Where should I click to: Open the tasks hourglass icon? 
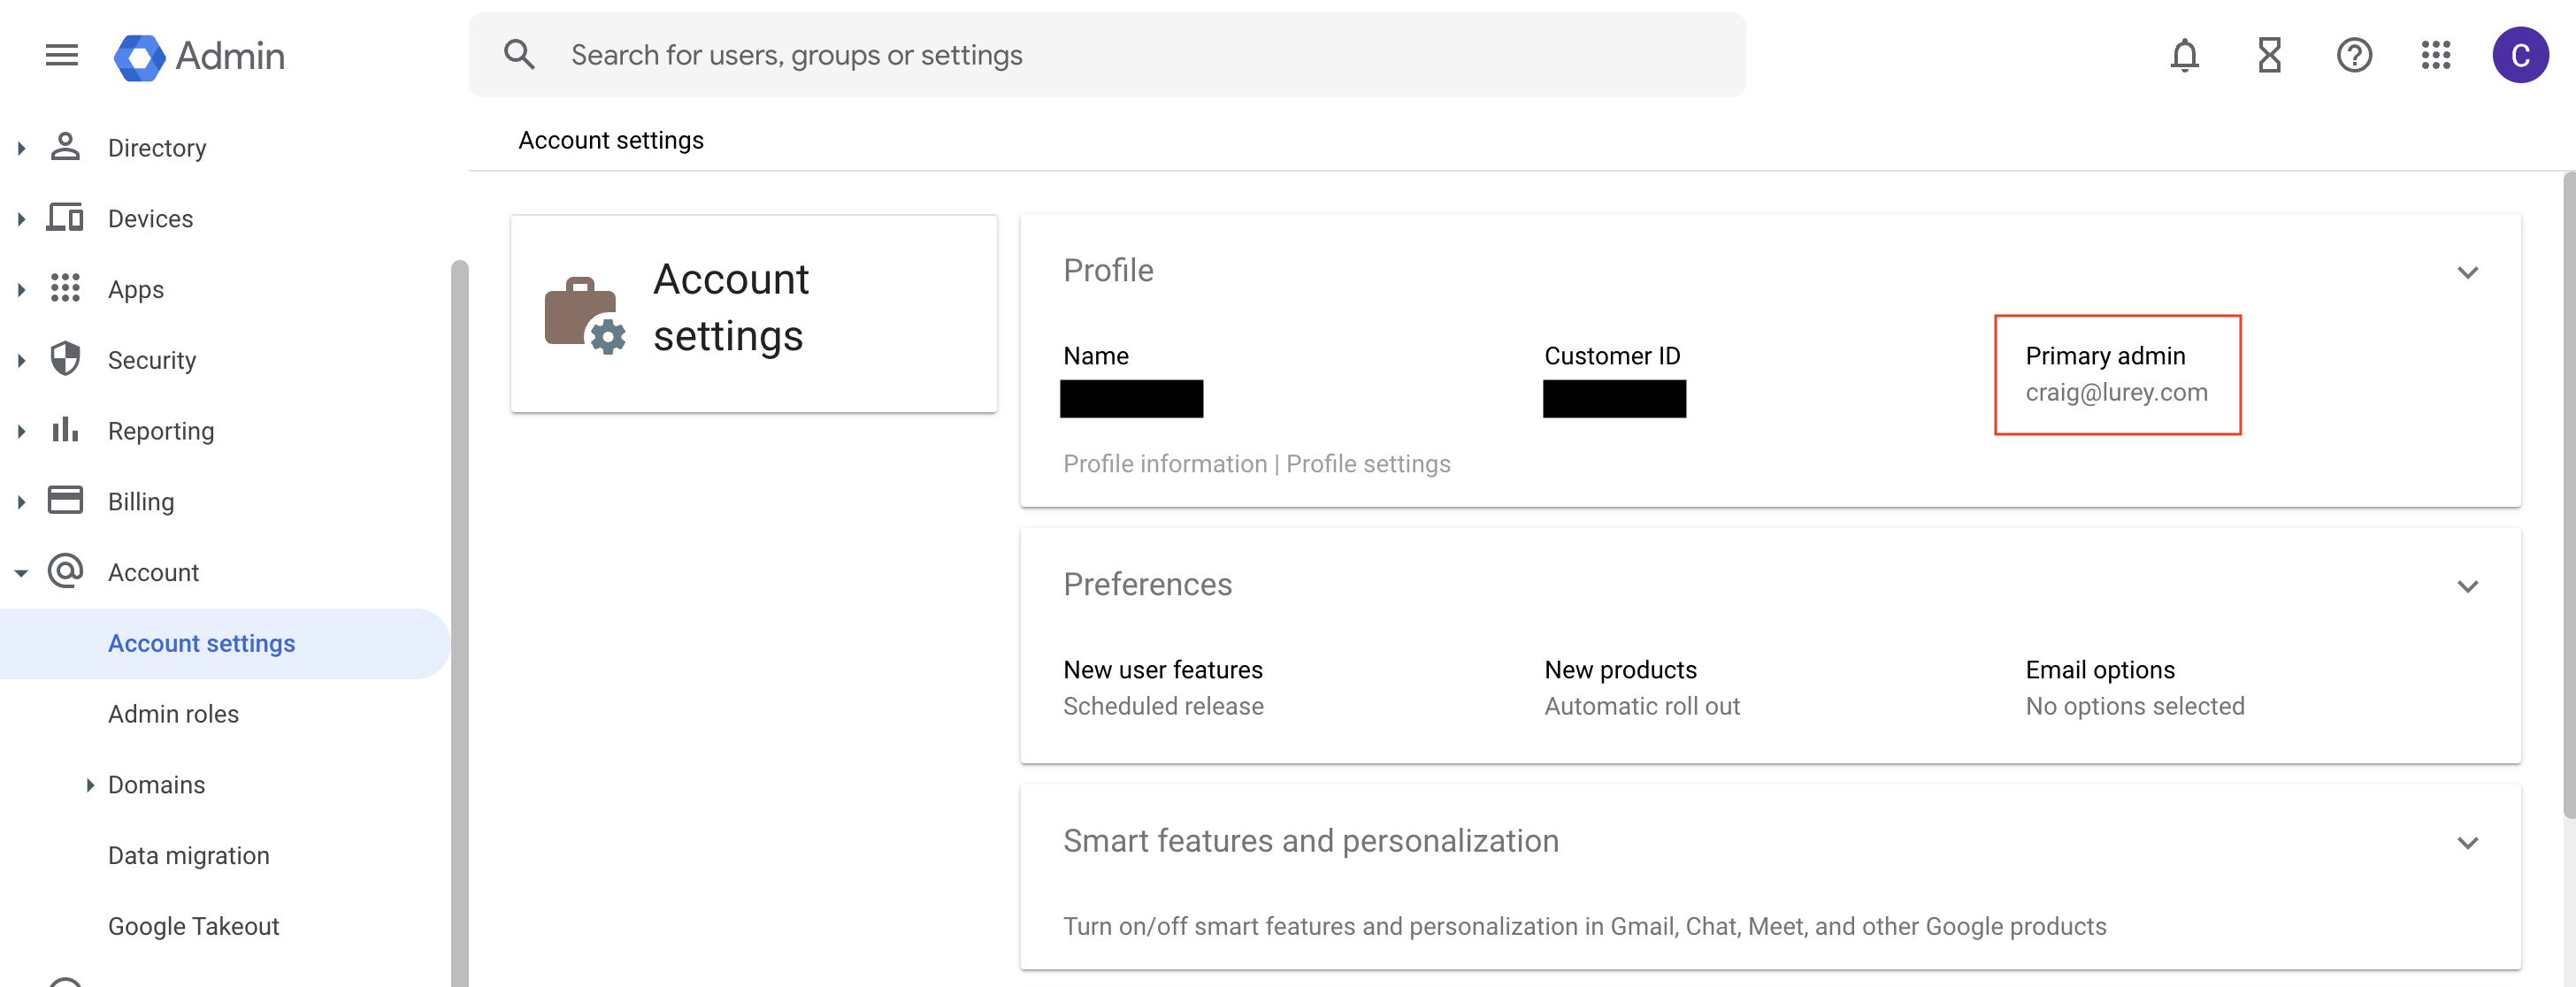[2269, 55]
